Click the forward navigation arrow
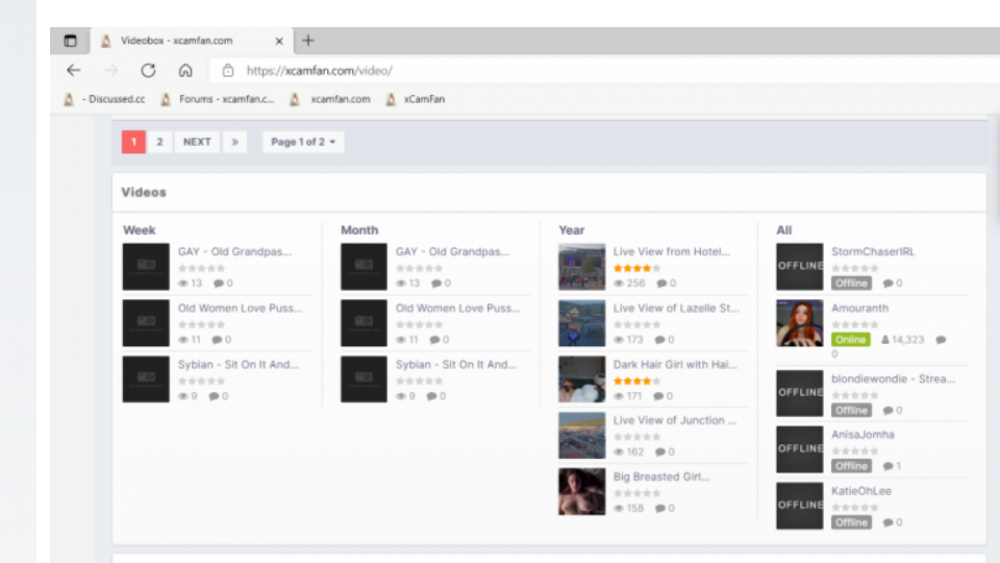This screenshot has width=1000, height=563. pos(111,70)
